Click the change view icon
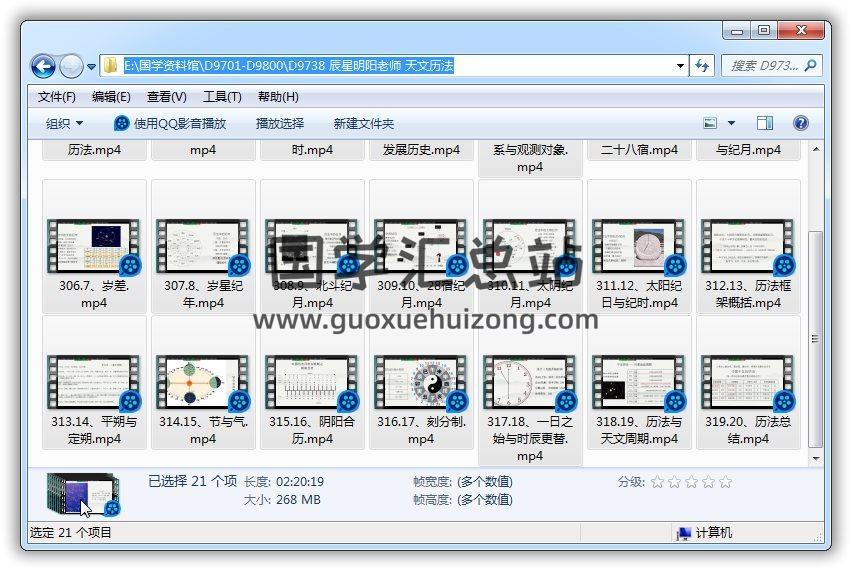Image resolution: width=852 pixels, height=571 pixels. click(x=710, y=123)
